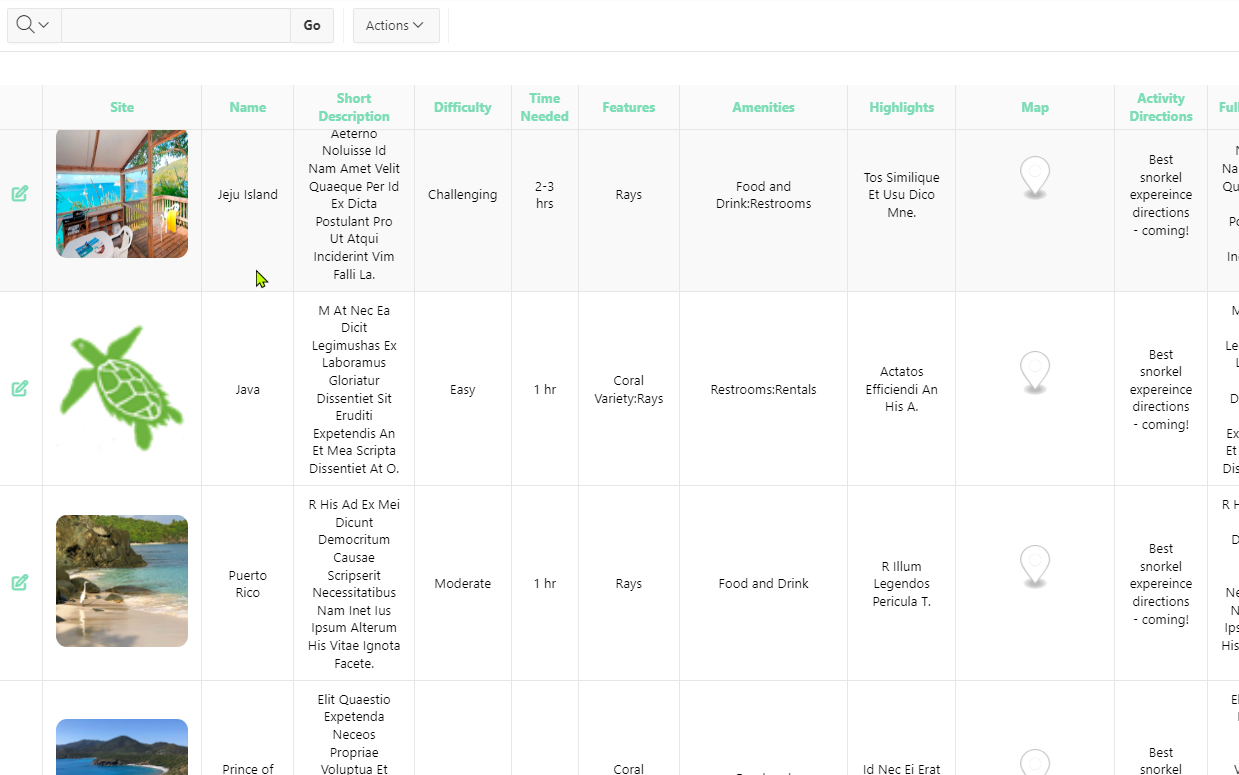Screen dimensions: 1239x775
Task: Click the Activity Directions column header
Action: (1160, 107)
